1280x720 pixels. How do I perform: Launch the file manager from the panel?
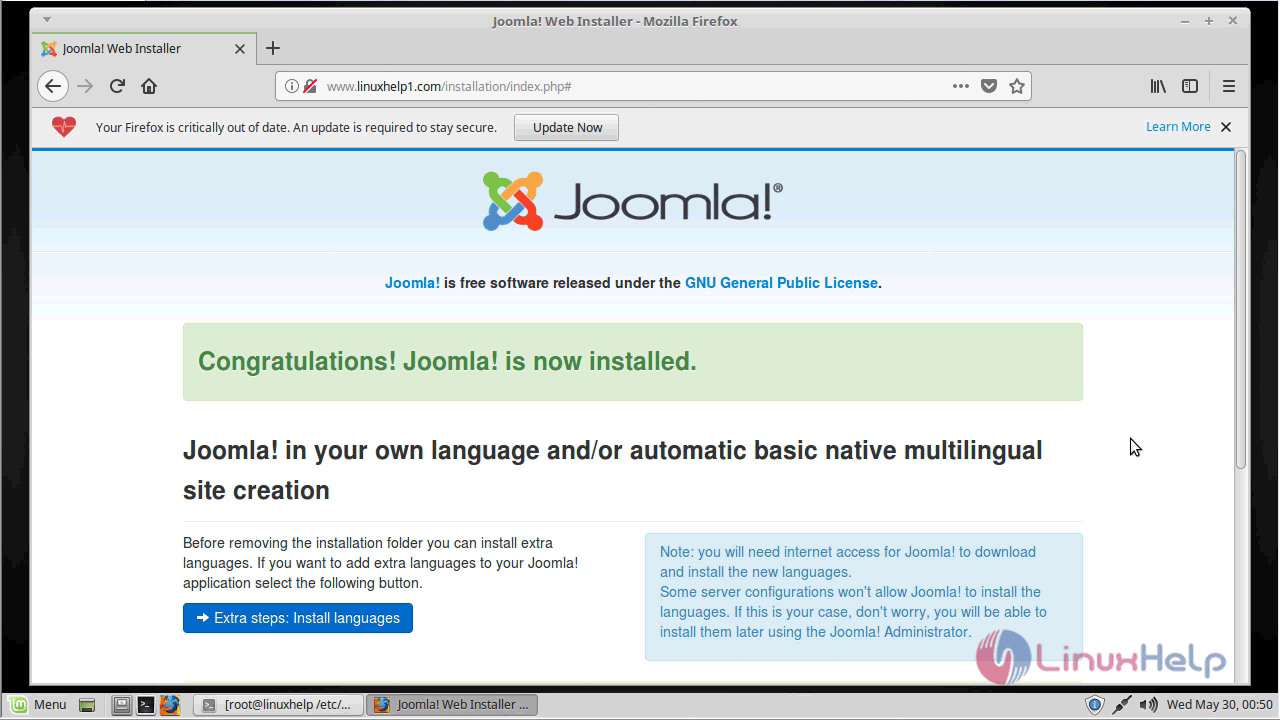(121, 705)
